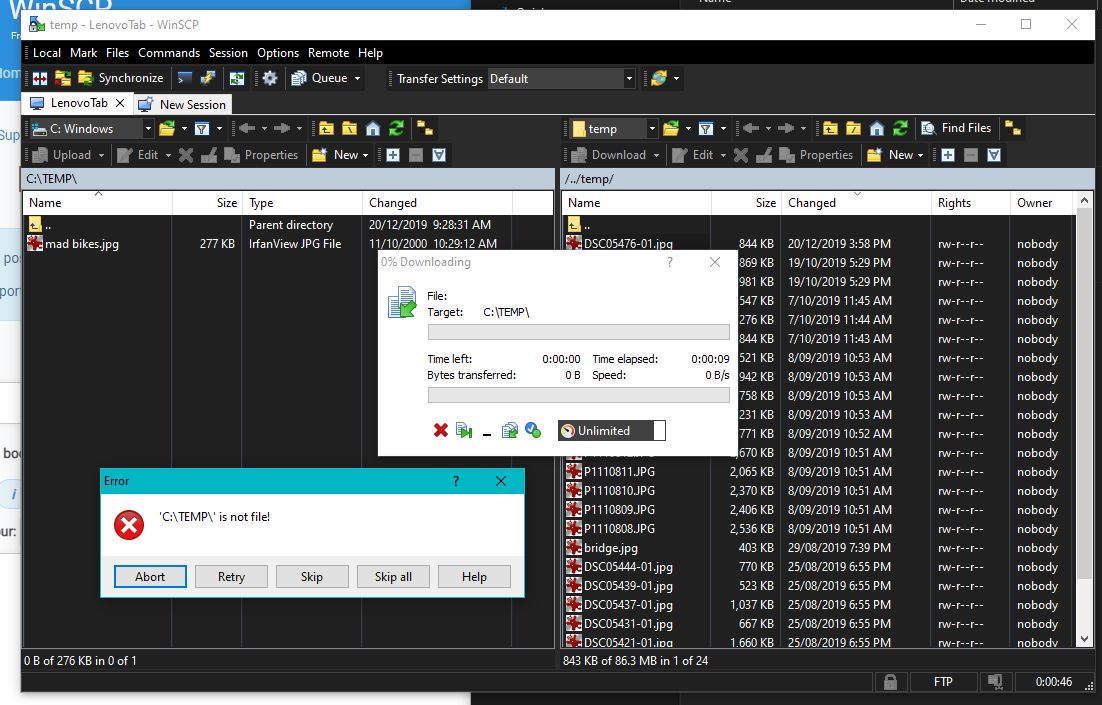The width and height of the screenshot is (1102, 705).
Task: Go to remote home directory icon
Action: tap(877, 128)
